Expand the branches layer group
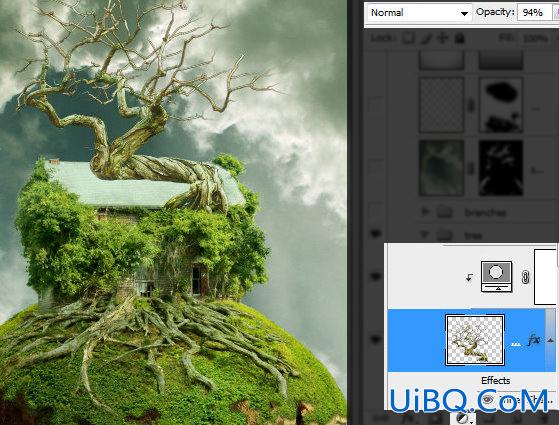The image size is (559, 425). click(x=425, y=212)
